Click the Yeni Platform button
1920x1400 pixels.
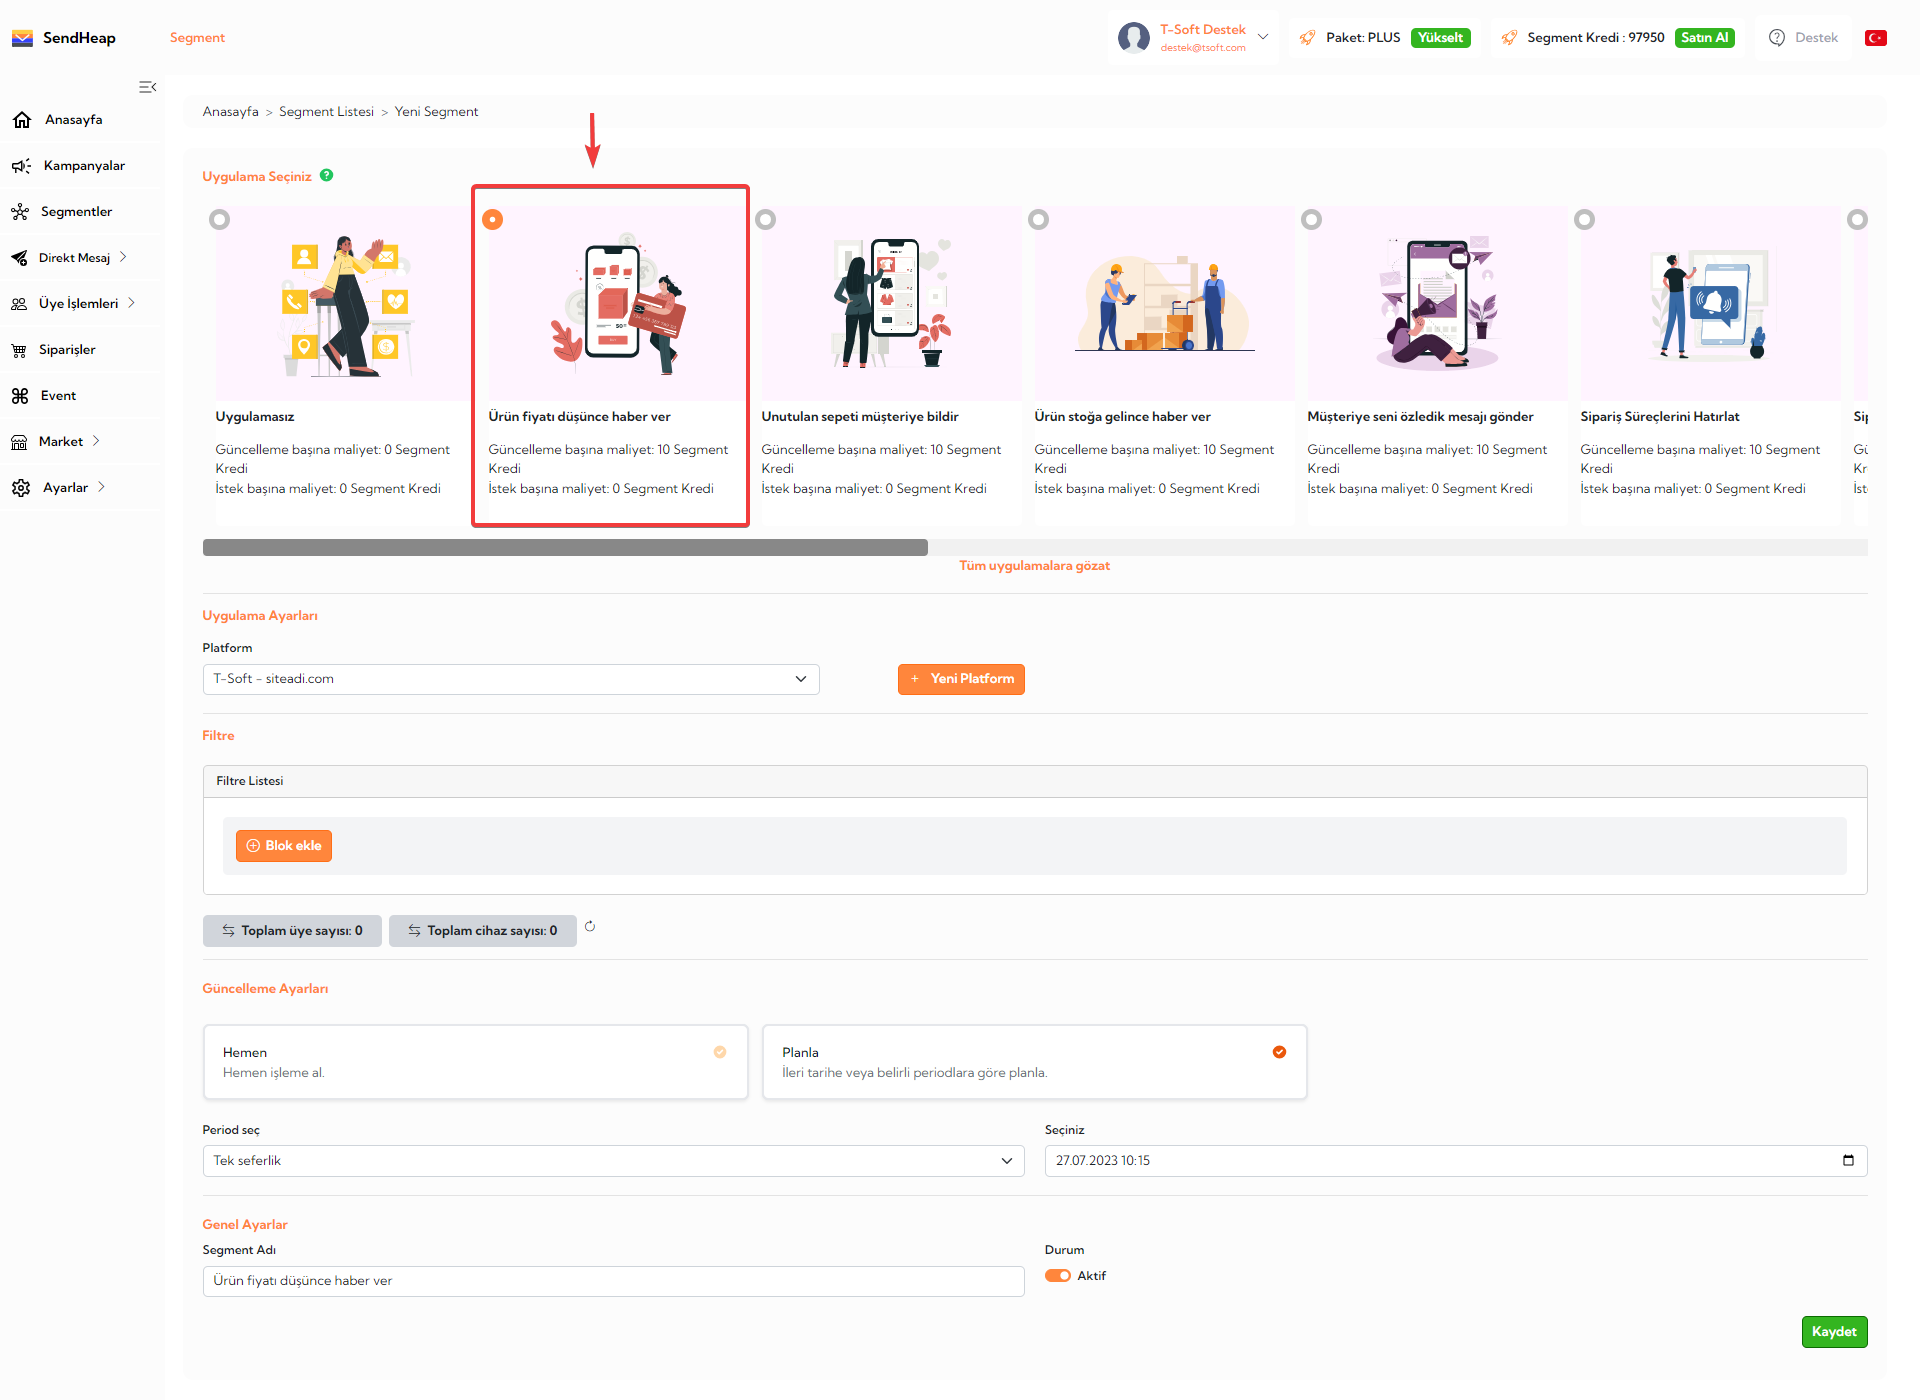tap(961, 679)
